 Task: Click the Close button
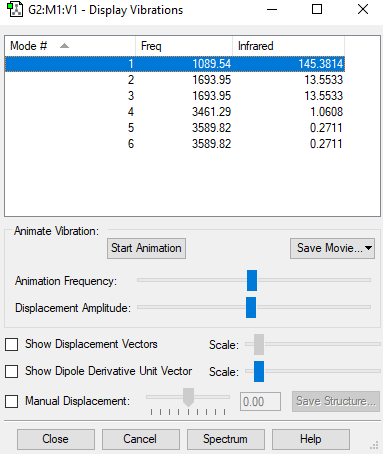tap(56, 439)
